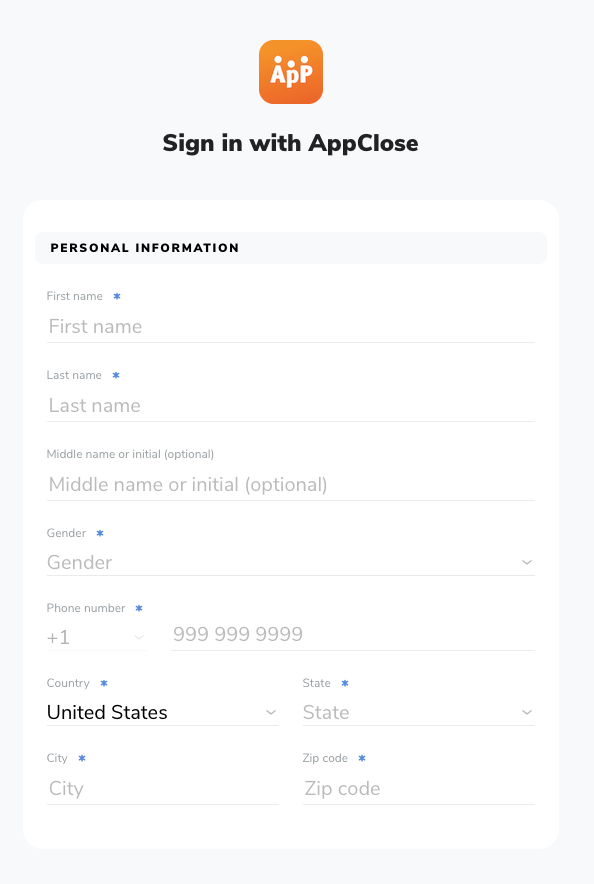
Task: Click the Gender dropdown chevron arrow
Action: coord(527,562)
